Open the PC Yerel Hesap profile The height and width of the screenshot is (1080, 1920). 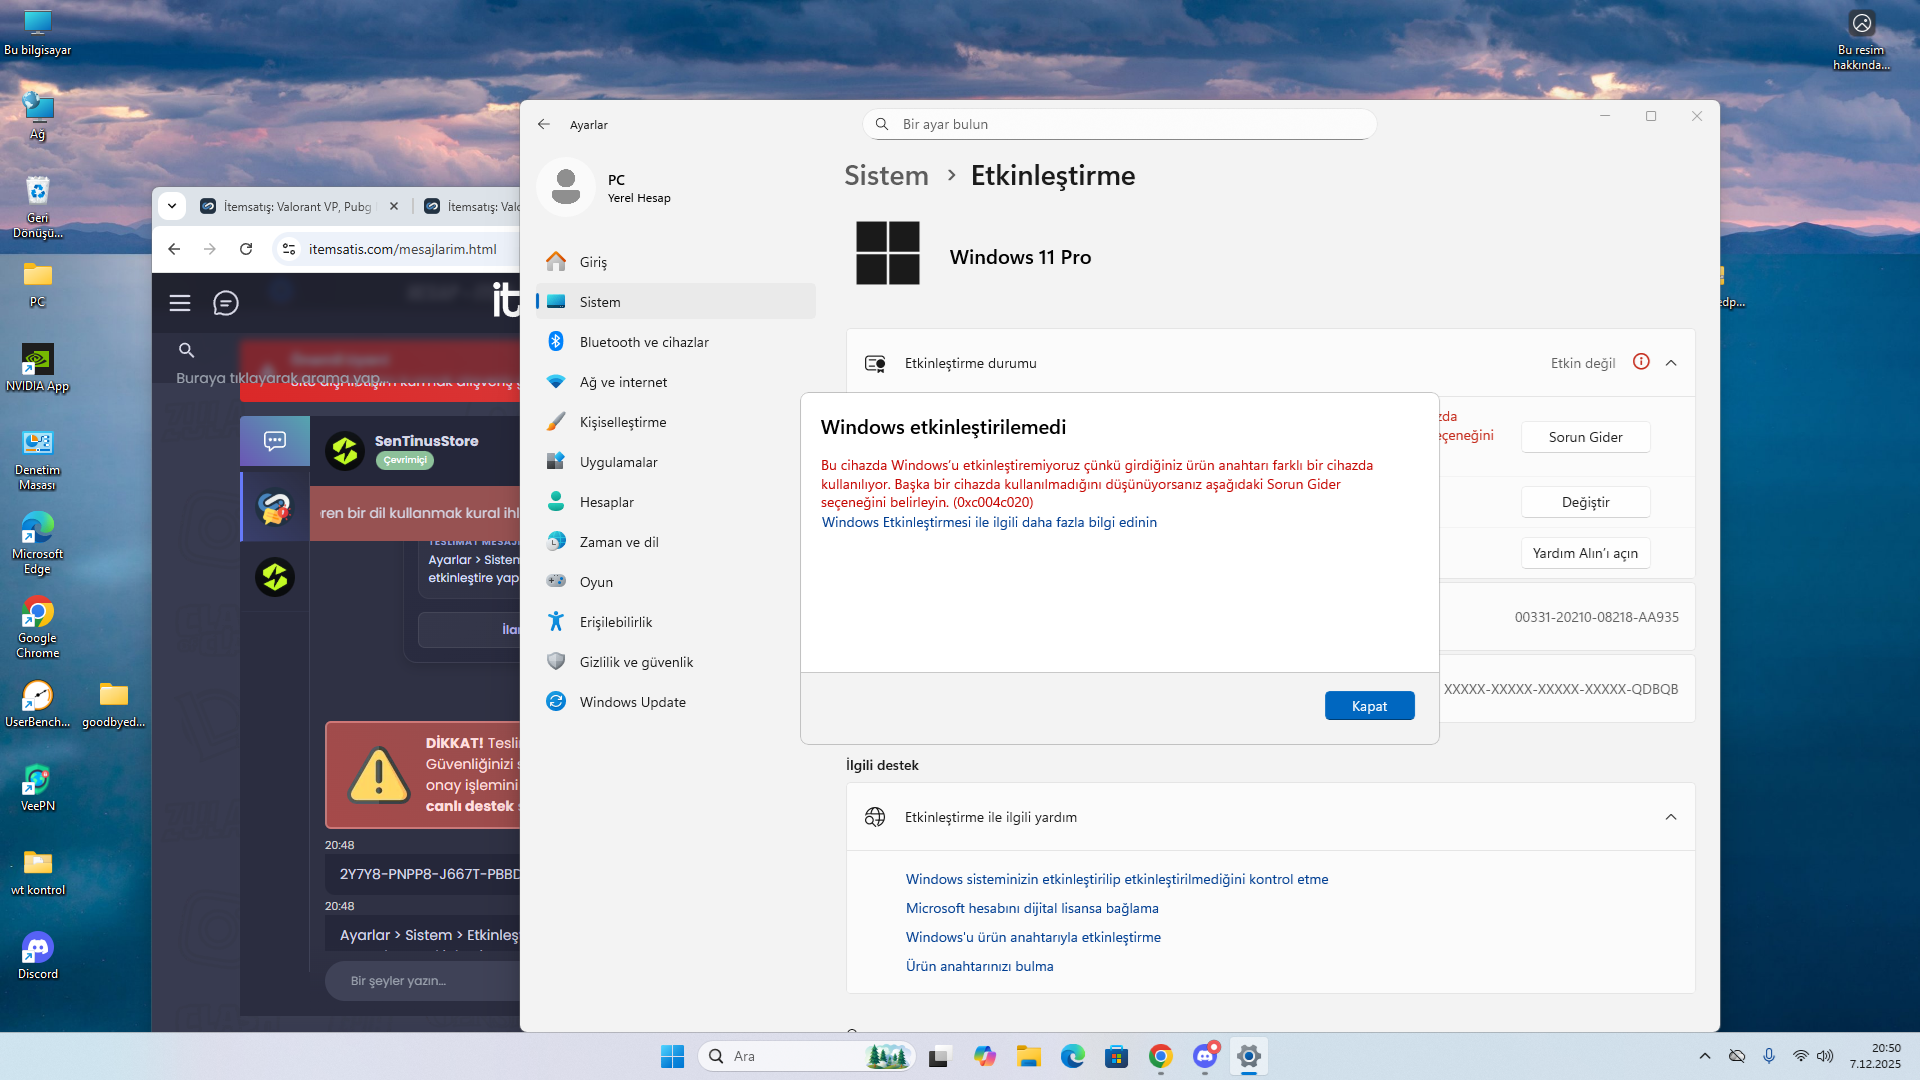(606, 187)
